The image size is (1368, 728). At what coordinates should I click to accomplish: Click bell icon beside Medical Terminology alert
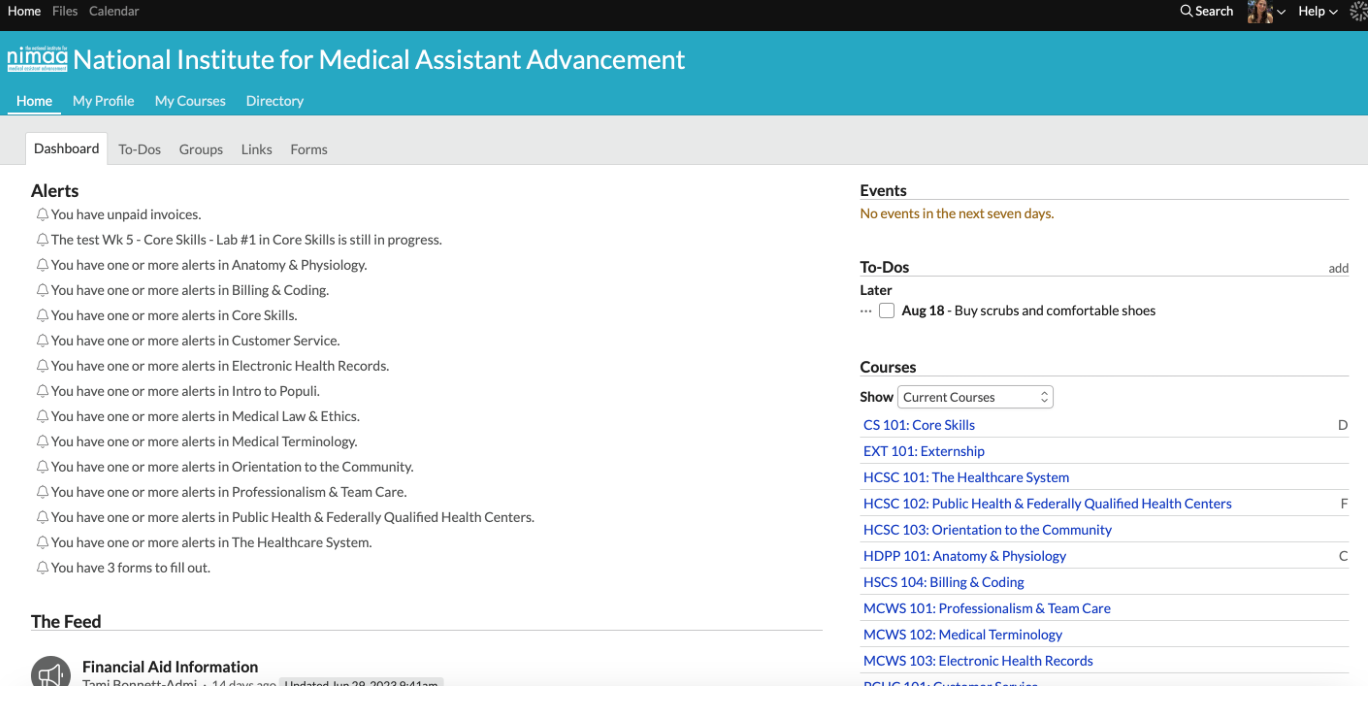coord(42,442)
